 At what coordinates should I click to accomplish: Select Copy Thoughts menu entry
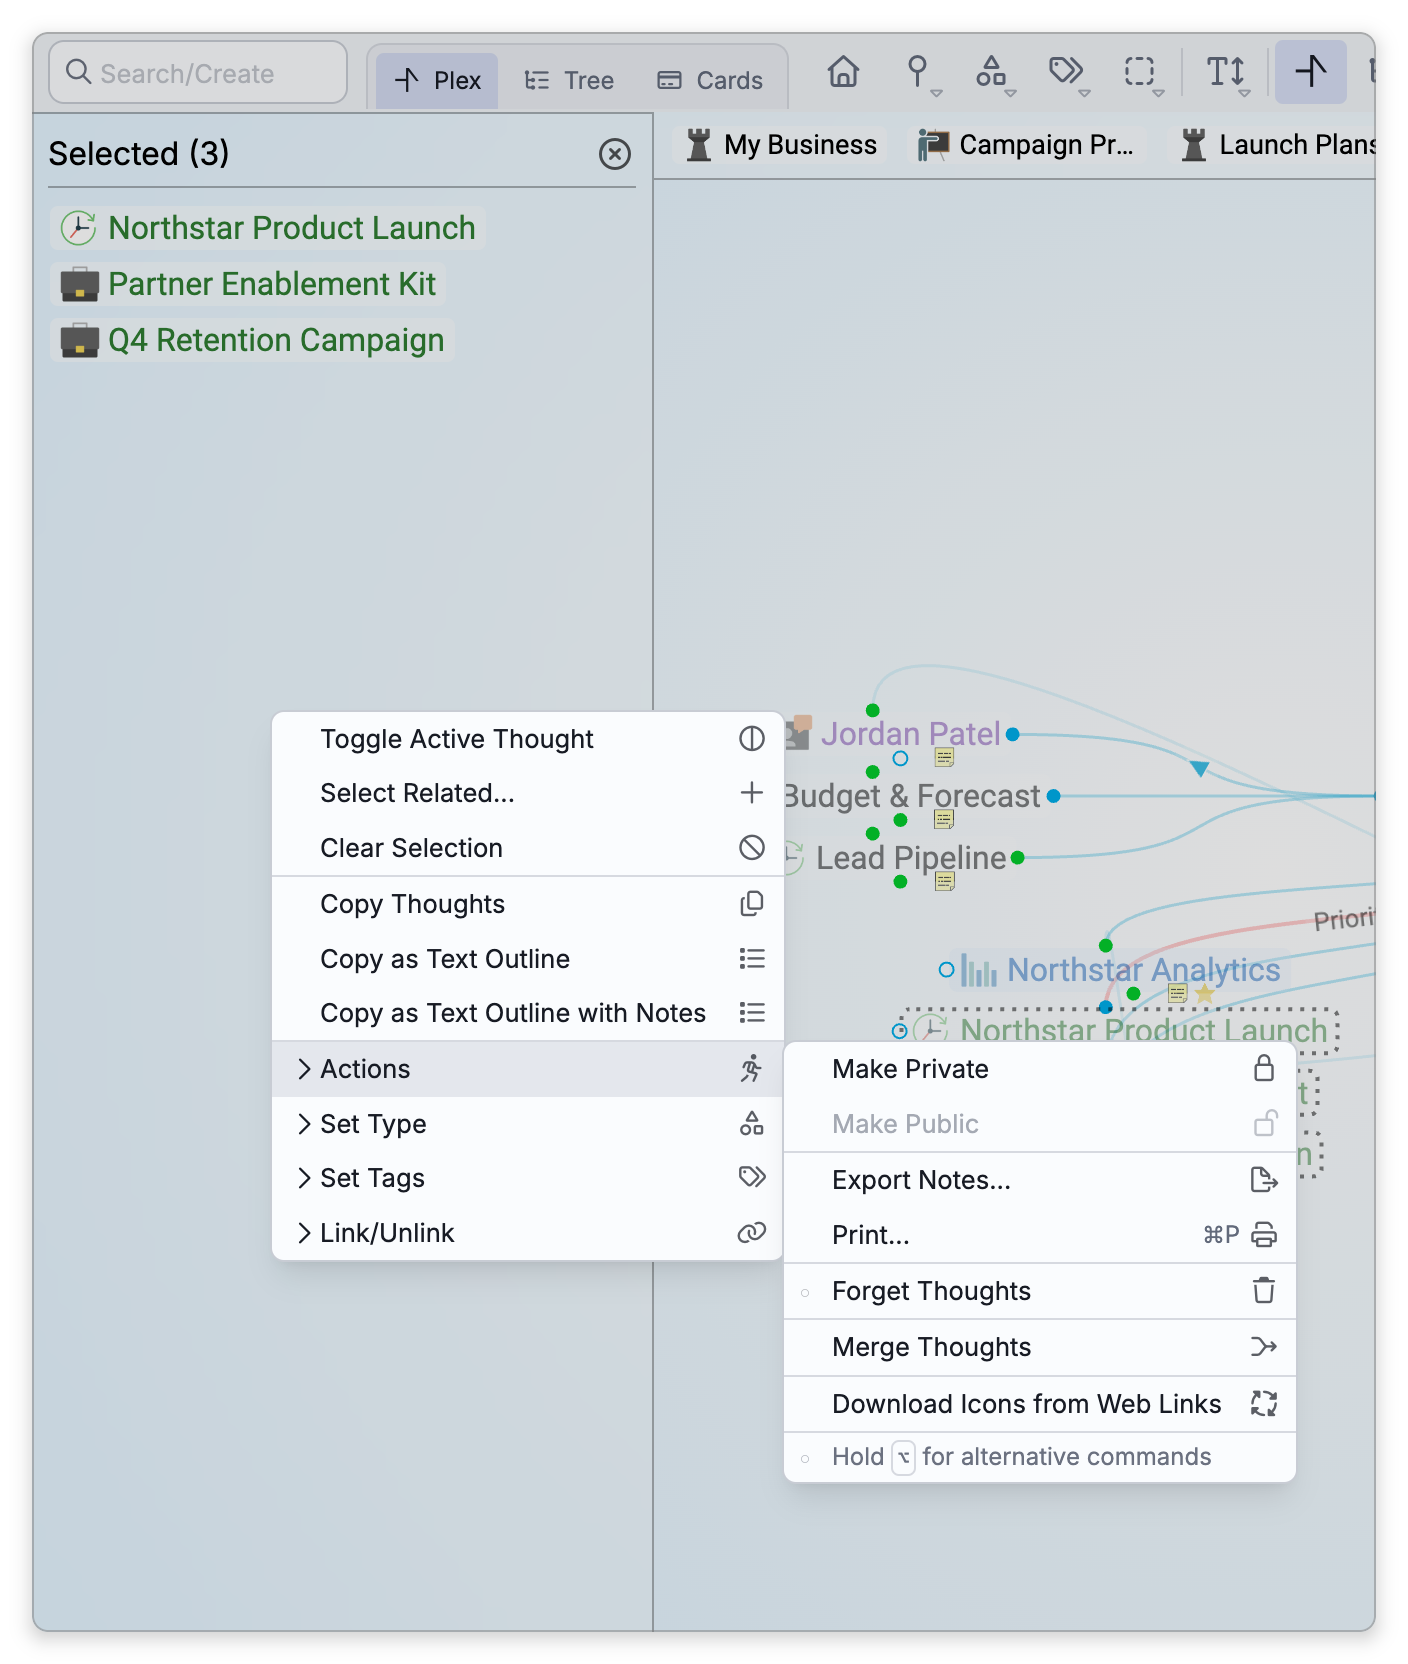[x=527, y=904]
